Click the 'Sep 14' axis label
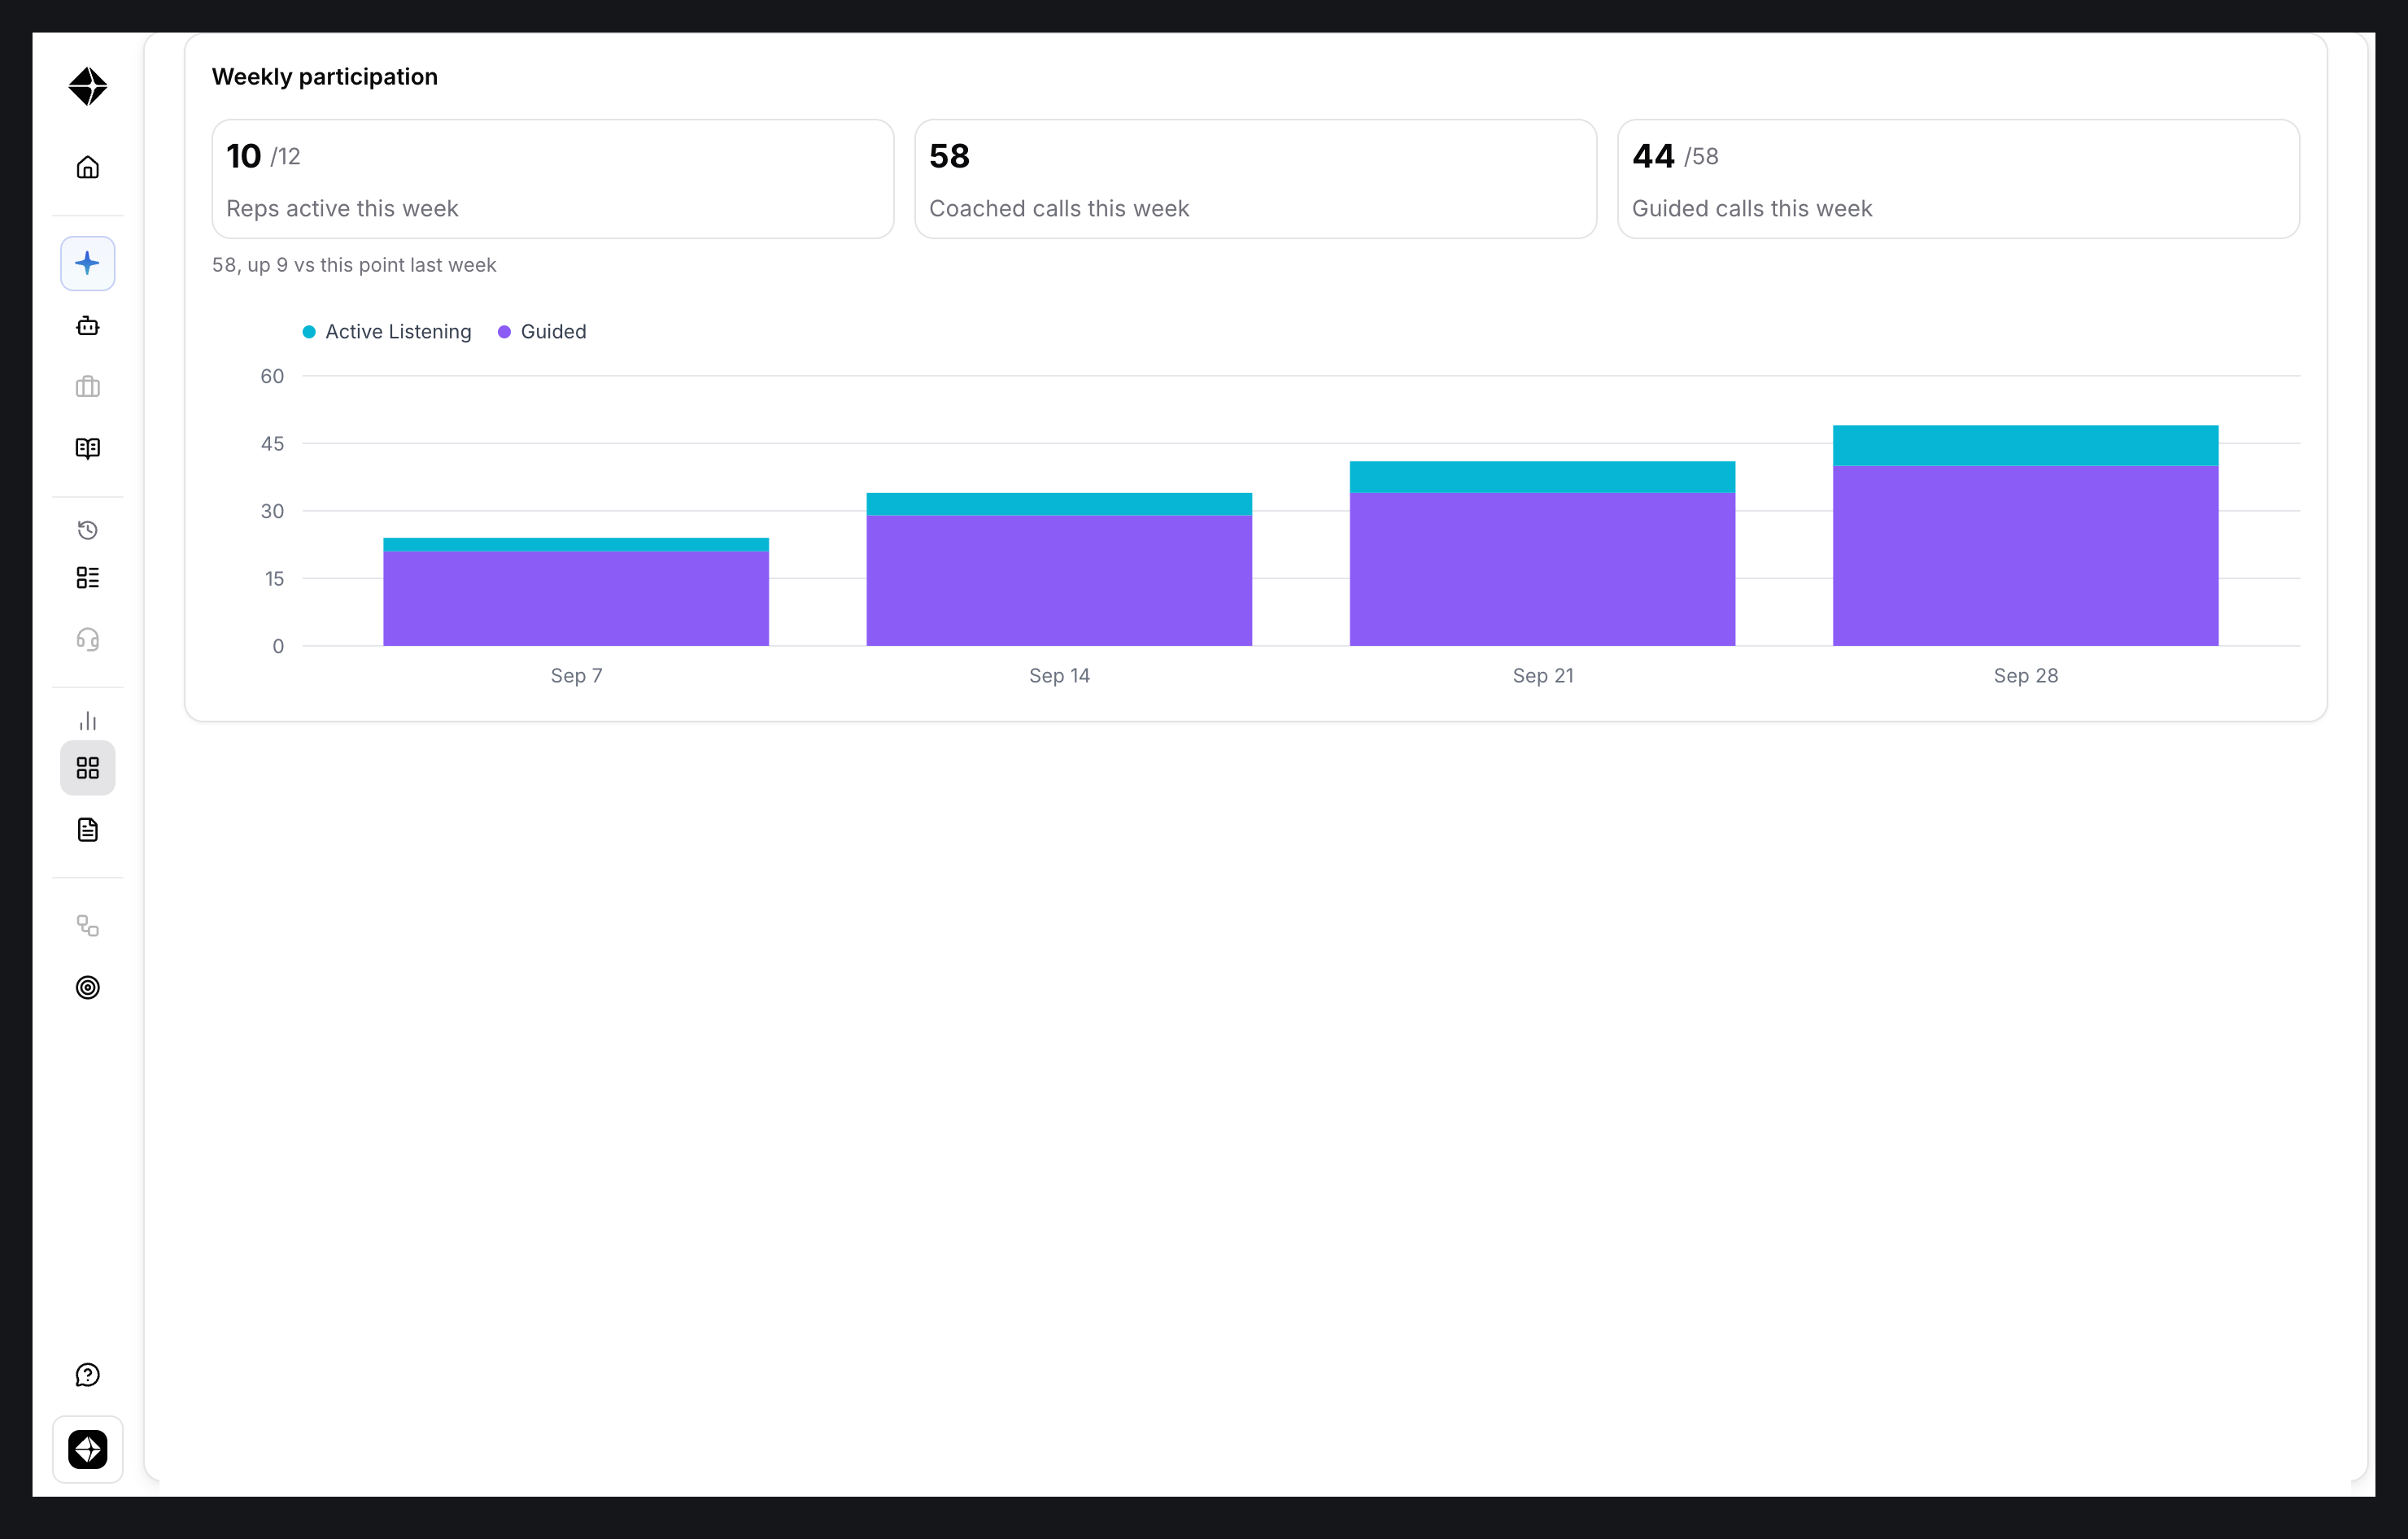Image resolution: width=2408 pixels, height=1539 pixels. tap(1059, 676)
